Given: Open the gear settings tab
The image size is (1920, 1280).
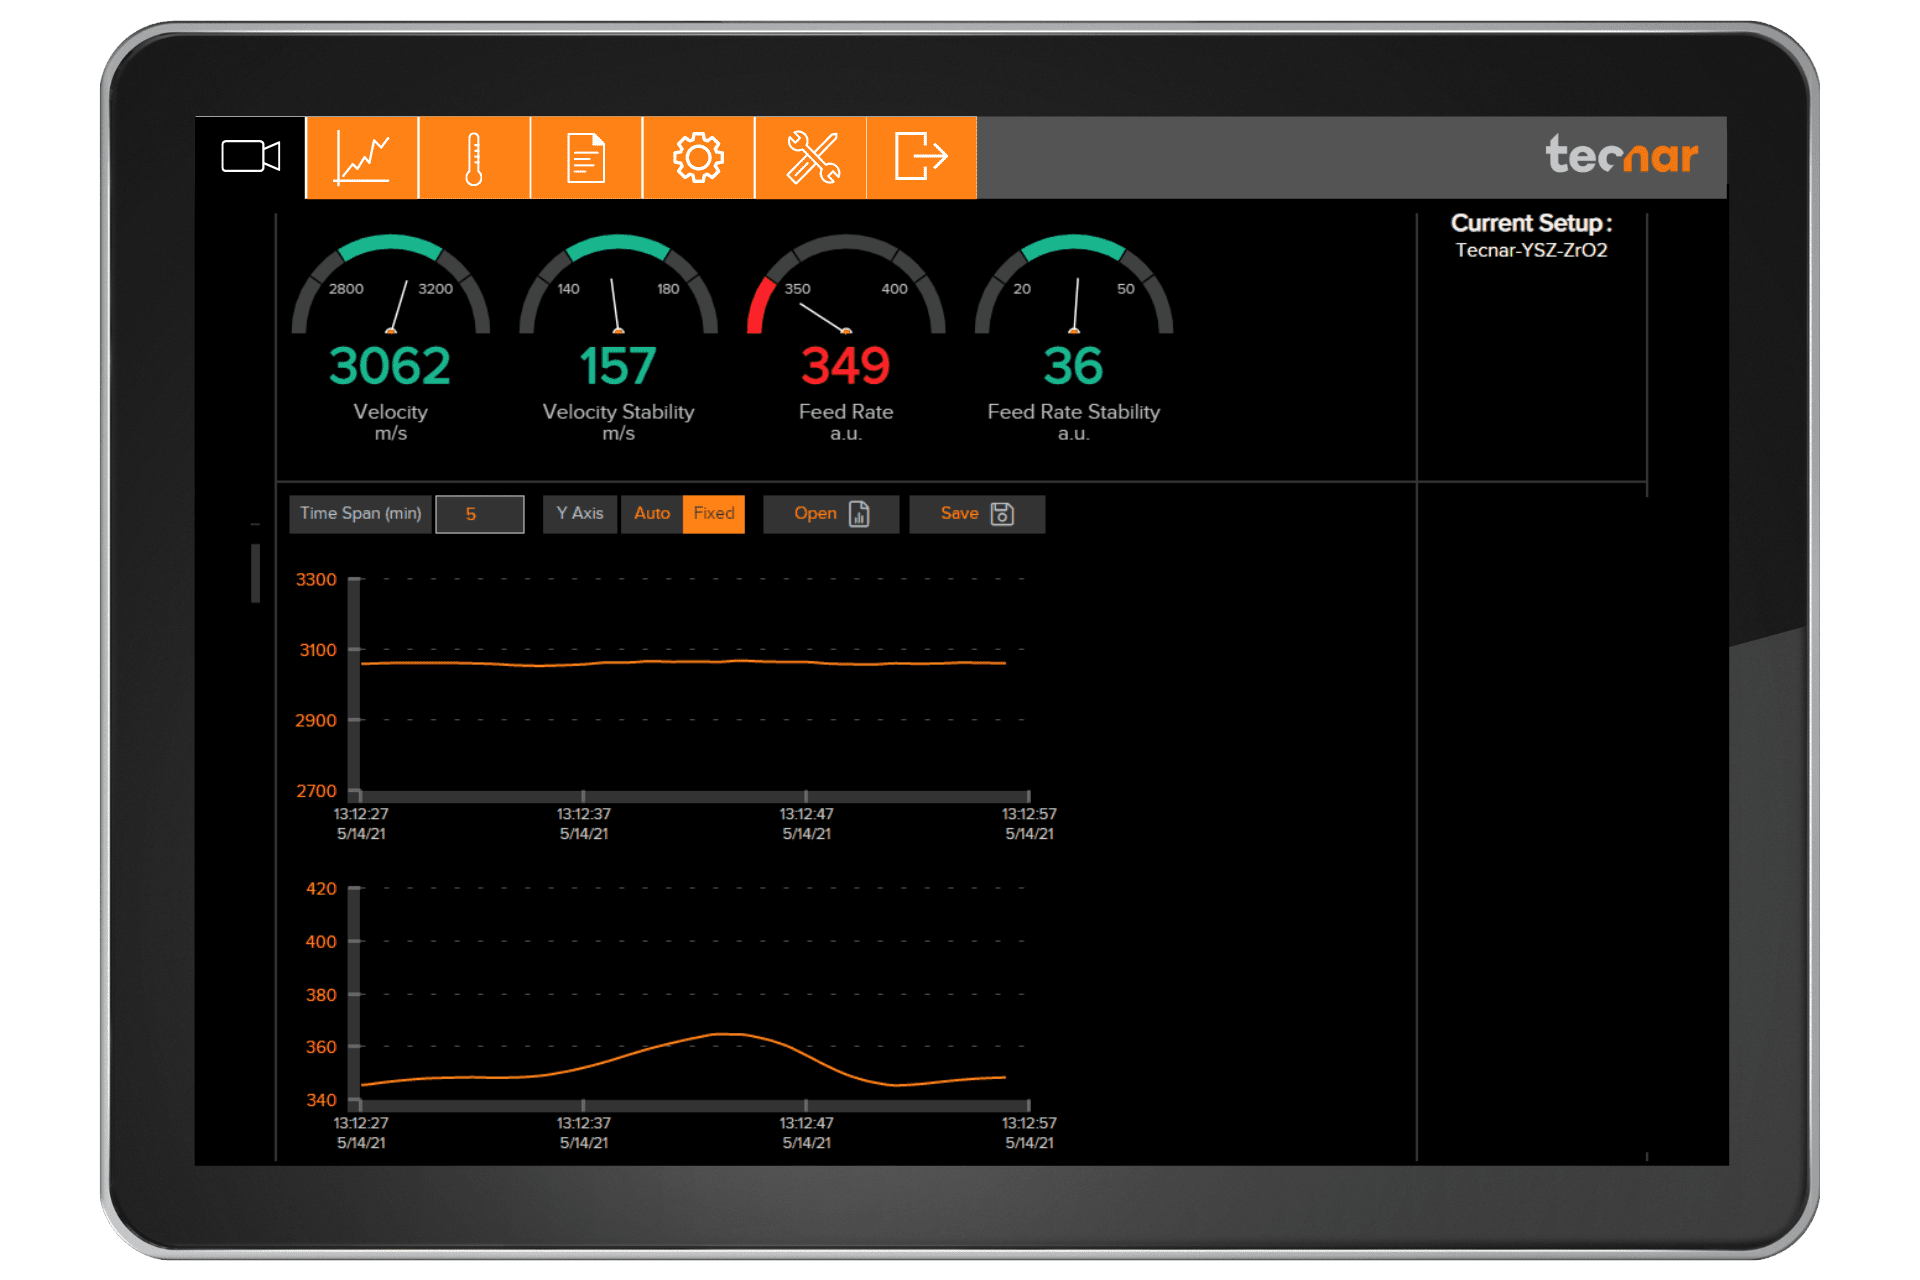Looking at the screenshot, I should 698,157.
